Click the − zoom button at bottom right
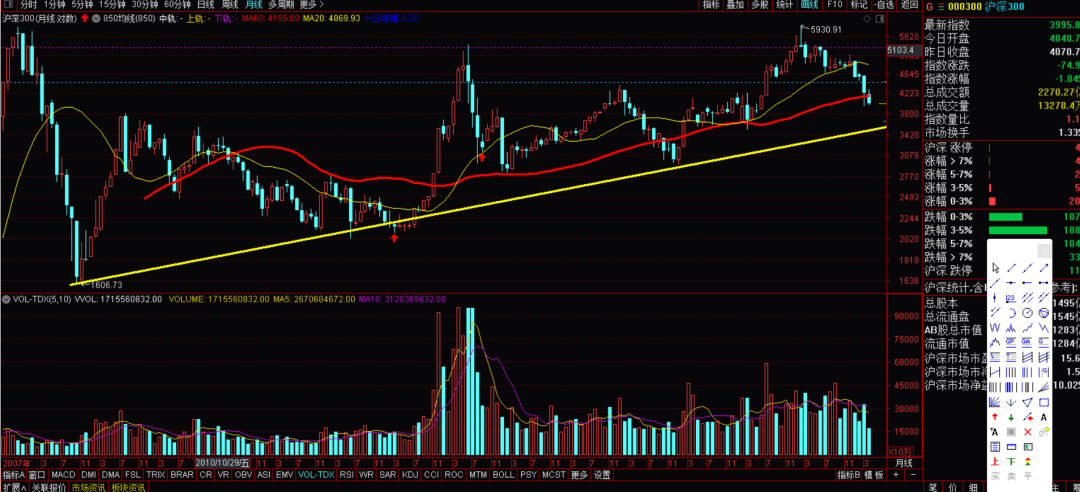 (x=911, y=475)
